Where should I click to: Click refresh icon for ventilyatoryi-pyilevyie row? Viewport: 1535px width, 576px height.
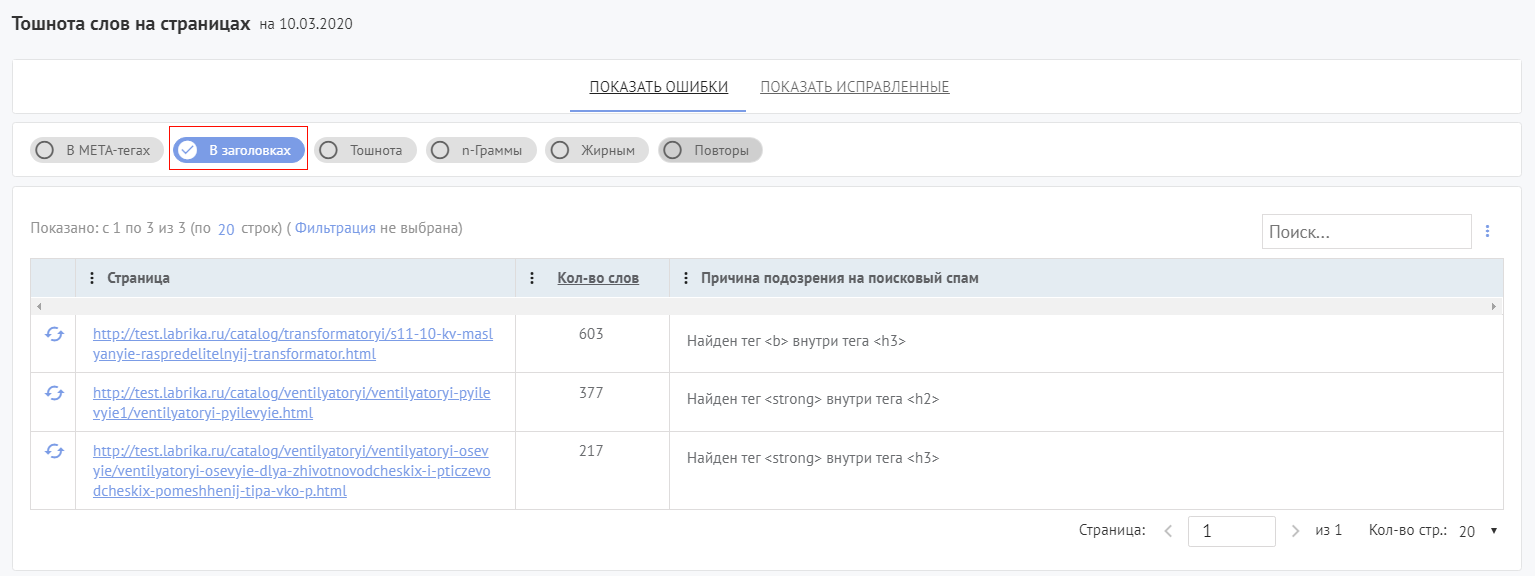pyautogui.click(x=54, y=393)
